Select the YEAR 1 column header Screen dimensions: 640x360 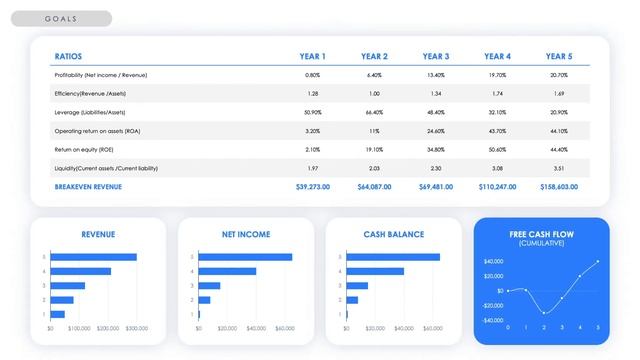313,56
